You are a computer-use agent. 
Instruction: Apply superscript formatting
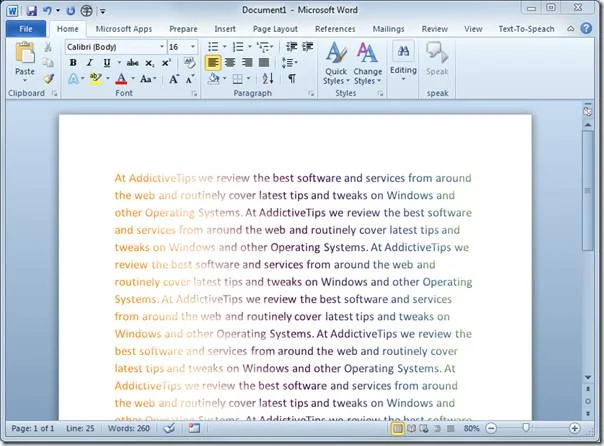coord(166,63)
